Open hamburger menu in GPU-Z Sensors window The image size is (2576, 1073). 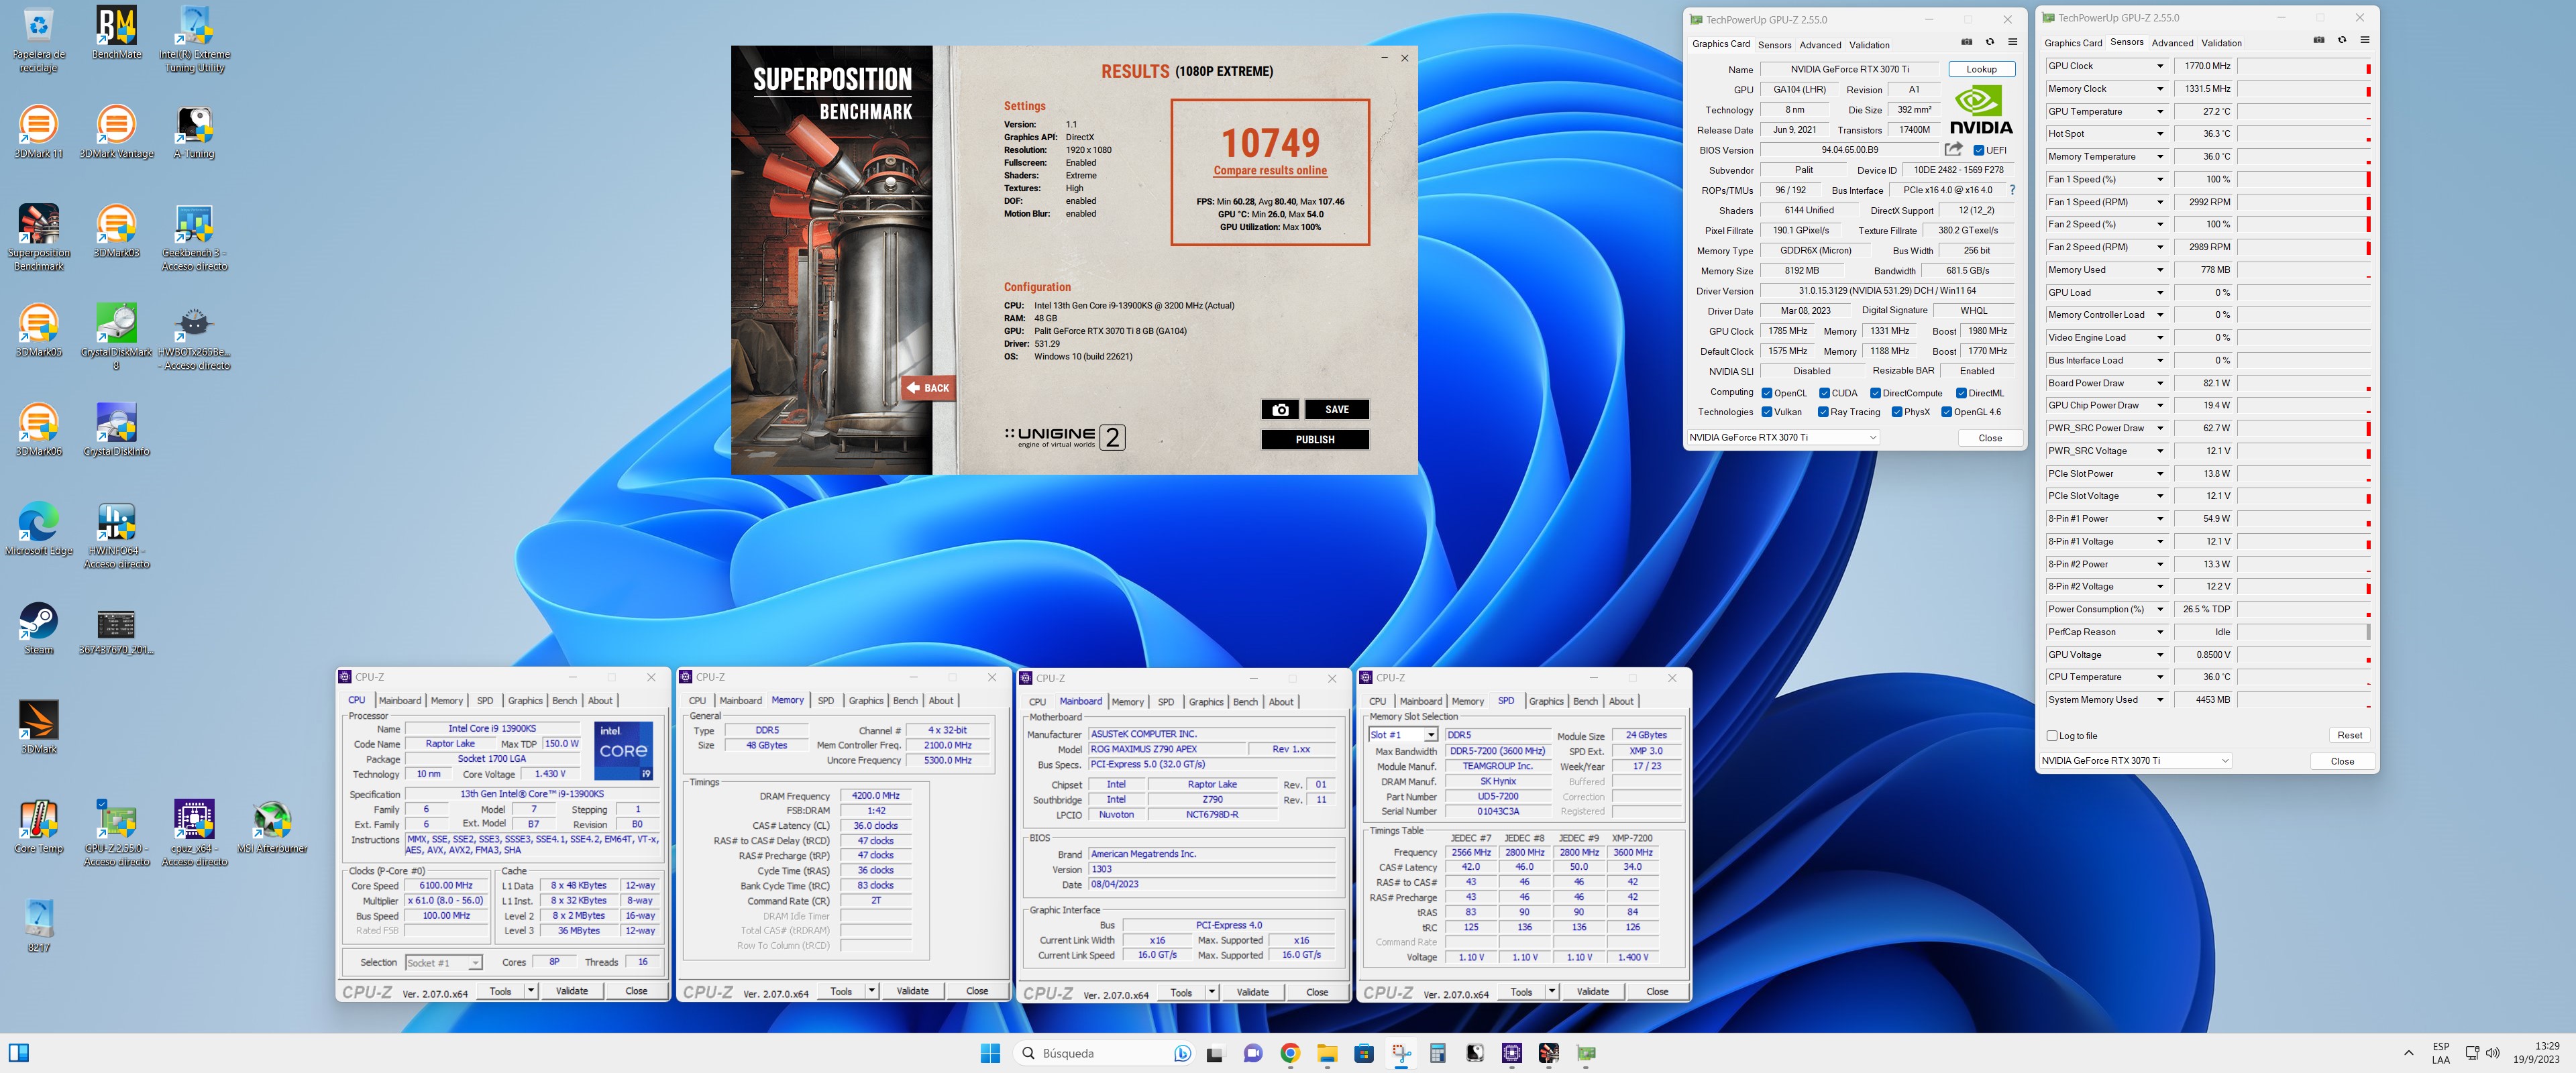click(x=2364, y=41)
